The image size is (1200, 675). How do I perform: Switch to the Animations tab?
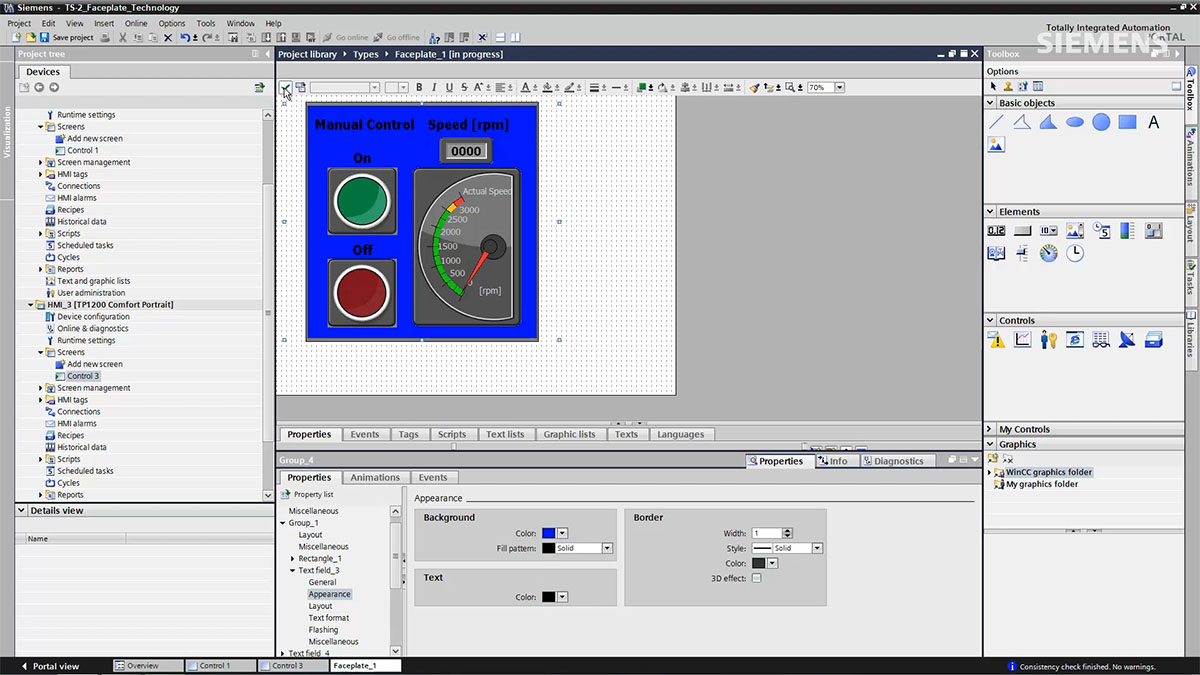coord(375,478)
